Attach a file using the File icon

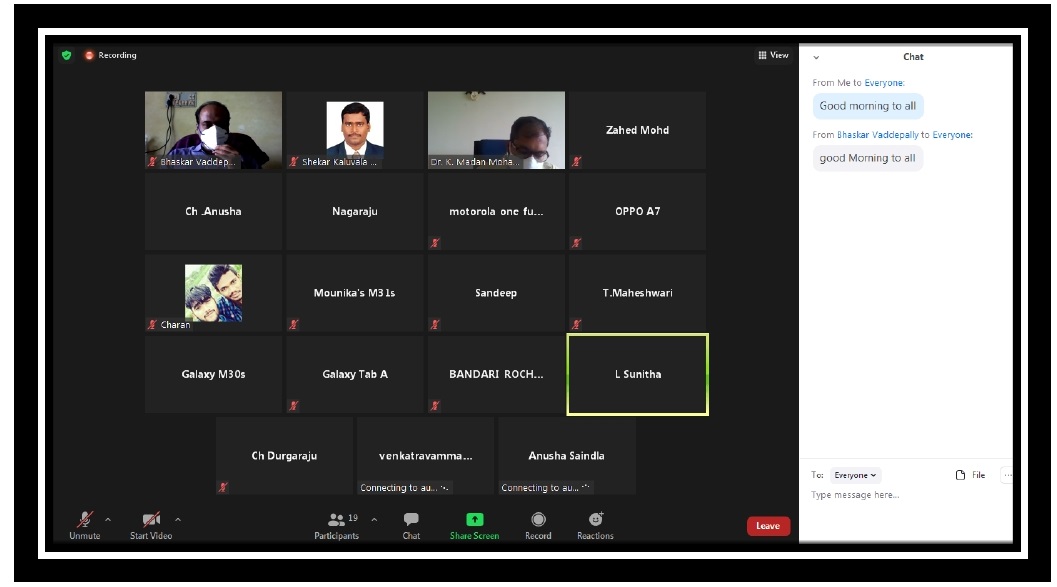[x=961, y=475]
